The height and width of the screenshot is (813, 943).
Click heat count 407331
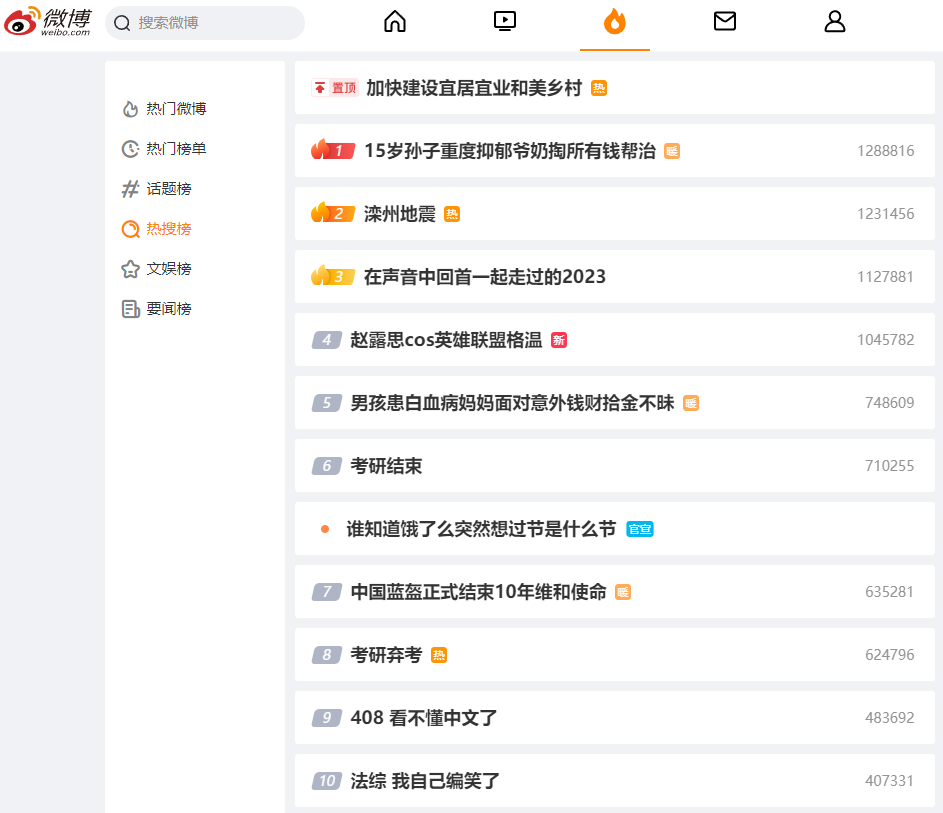pos(889,781)
